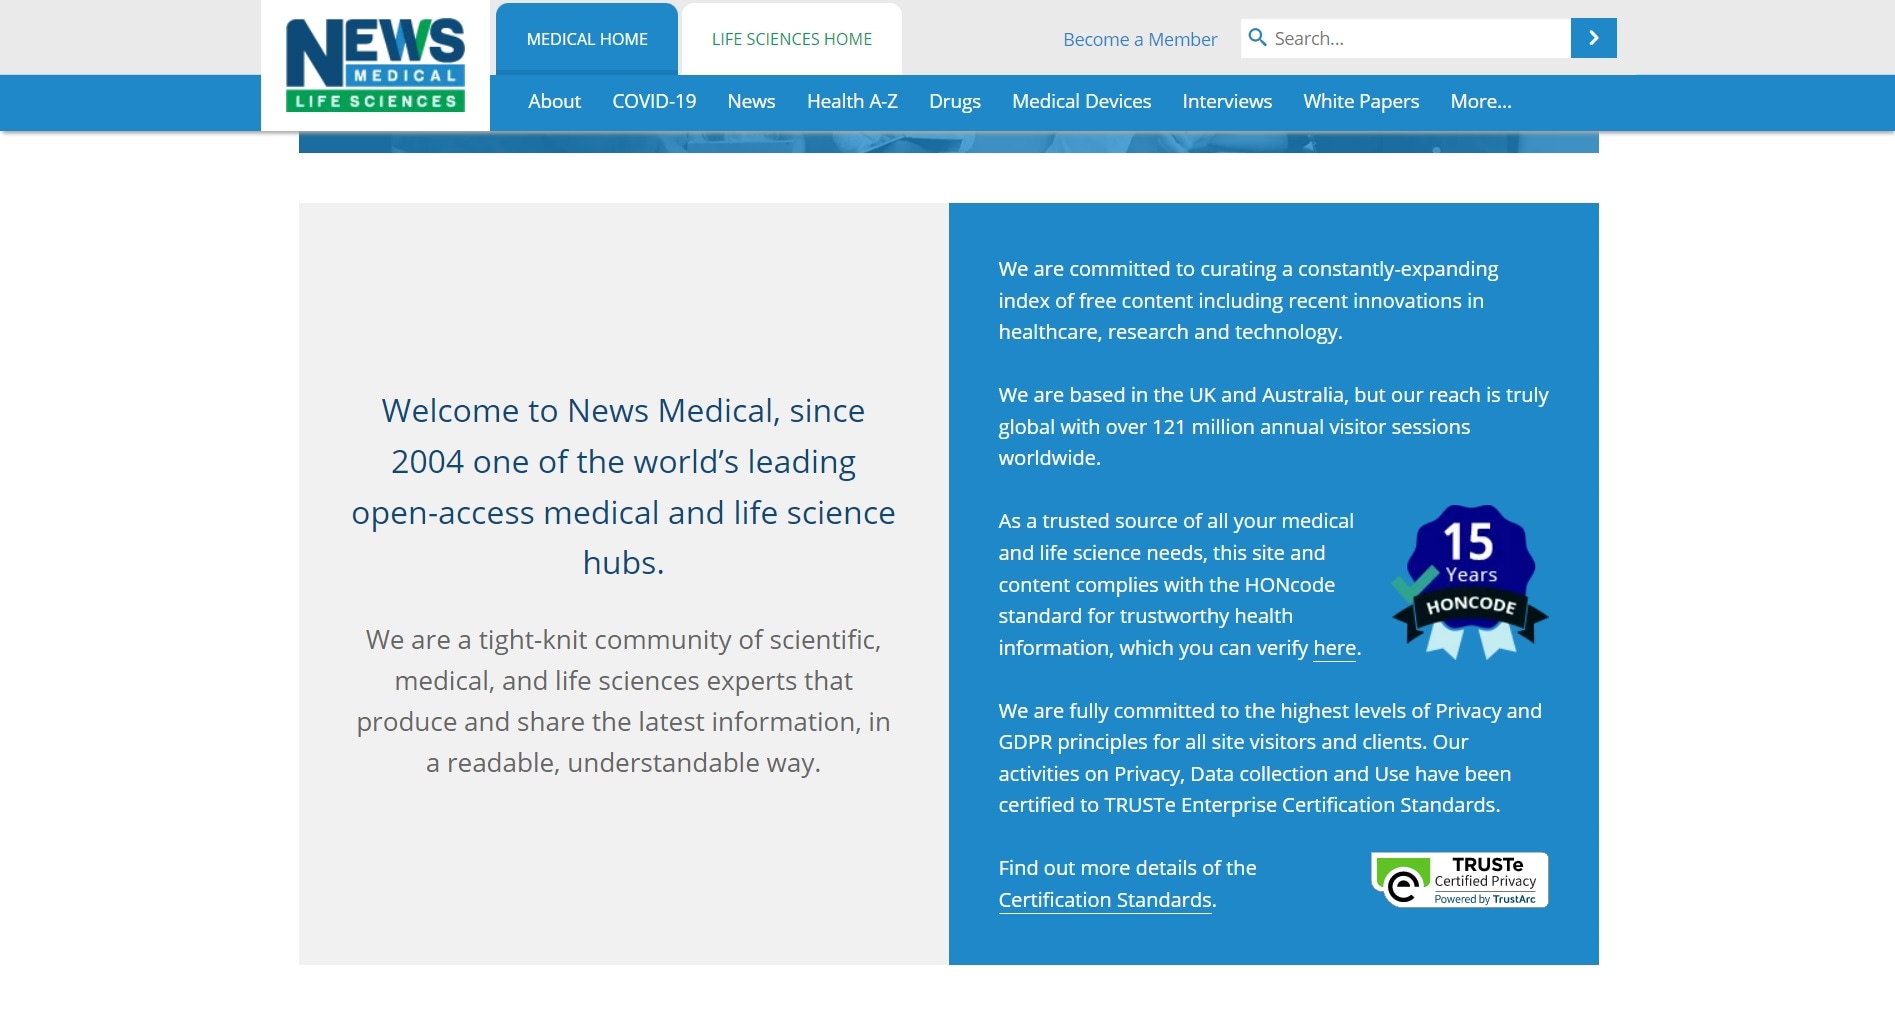Switch to the Life Sciences Home tab

tap(792, 39)
